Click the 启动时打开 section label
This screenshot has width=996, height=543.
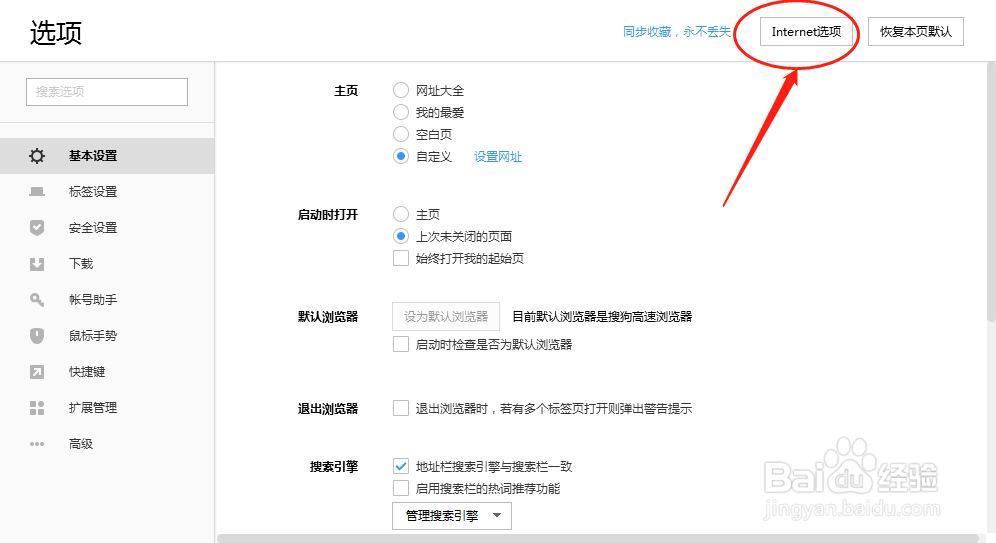tap(328, 215)
